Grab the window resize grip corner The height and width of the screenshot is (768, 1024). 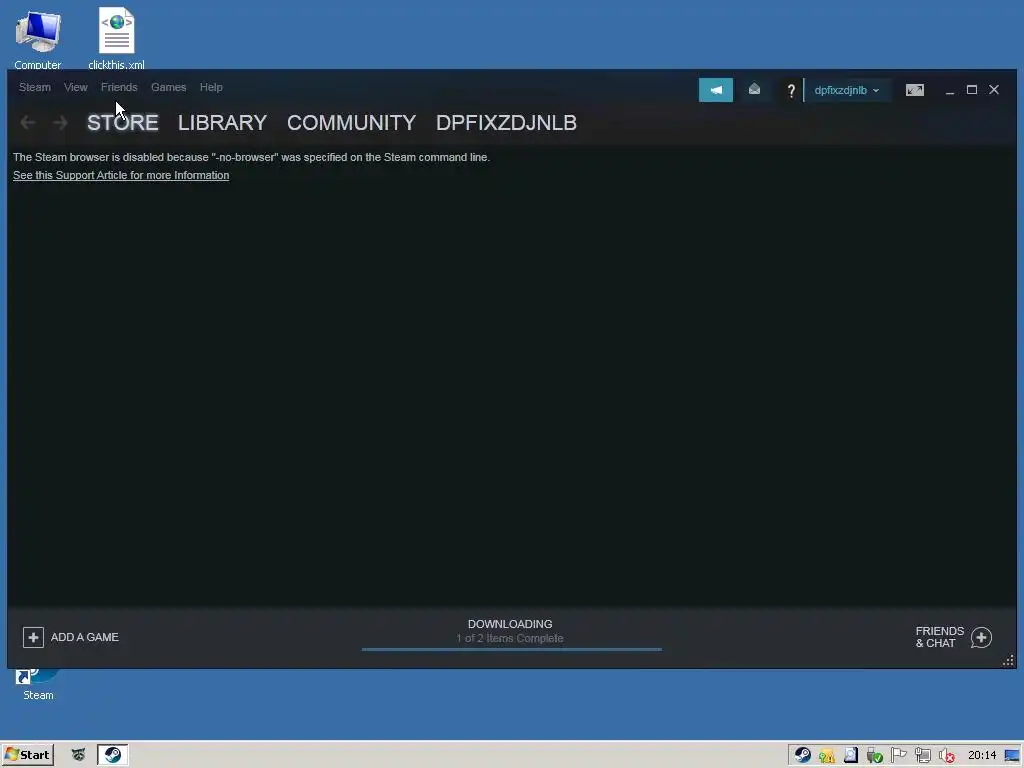coord(1008,661)
